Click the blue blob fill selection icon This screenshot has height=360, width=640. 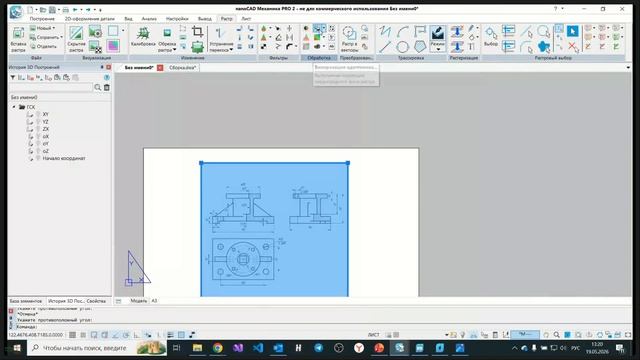coord(544,47)
